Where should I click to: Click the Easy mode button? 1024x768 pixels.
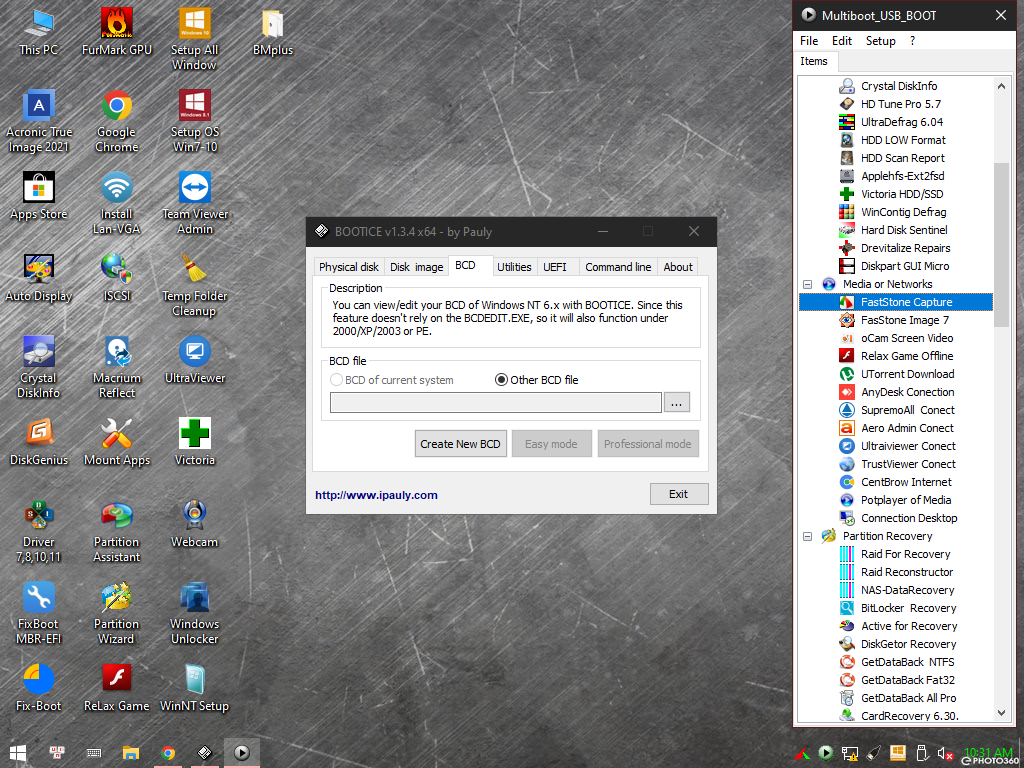(x=551, y=443)
